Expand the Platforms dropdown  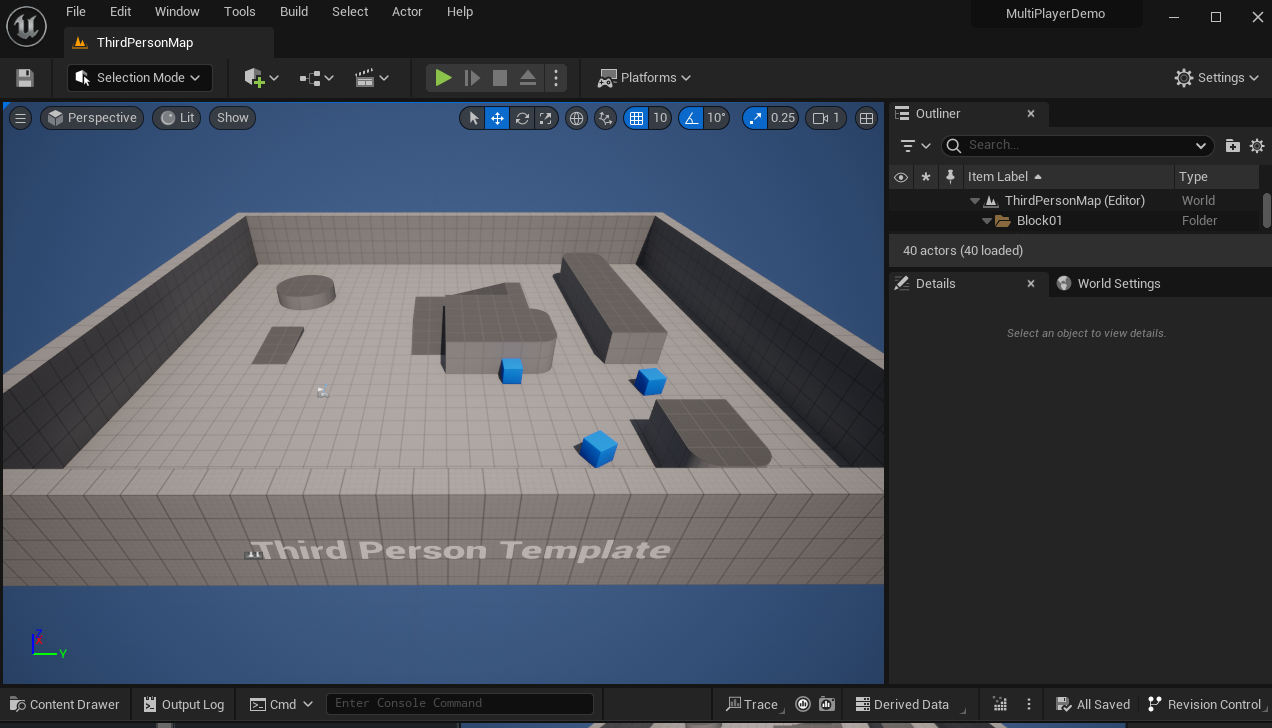pyautogui.click(x=645, y=78)
